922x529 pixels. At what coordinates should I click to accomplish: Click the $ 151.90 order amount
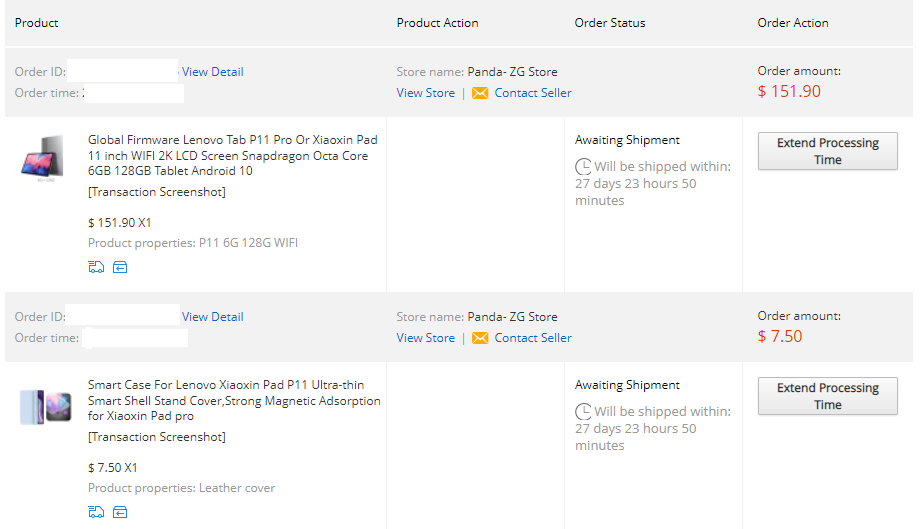[789, 92]
